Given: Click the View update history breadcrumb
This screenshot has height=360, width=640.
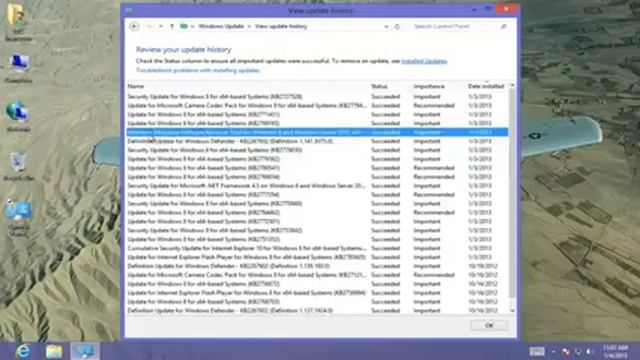Looking at the screenshot, I should click(x=281, y=27).
